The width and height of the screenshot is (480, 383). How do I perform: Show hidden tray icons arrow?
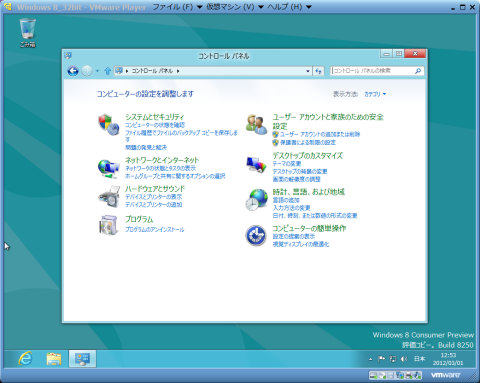(x=370, y=359)
